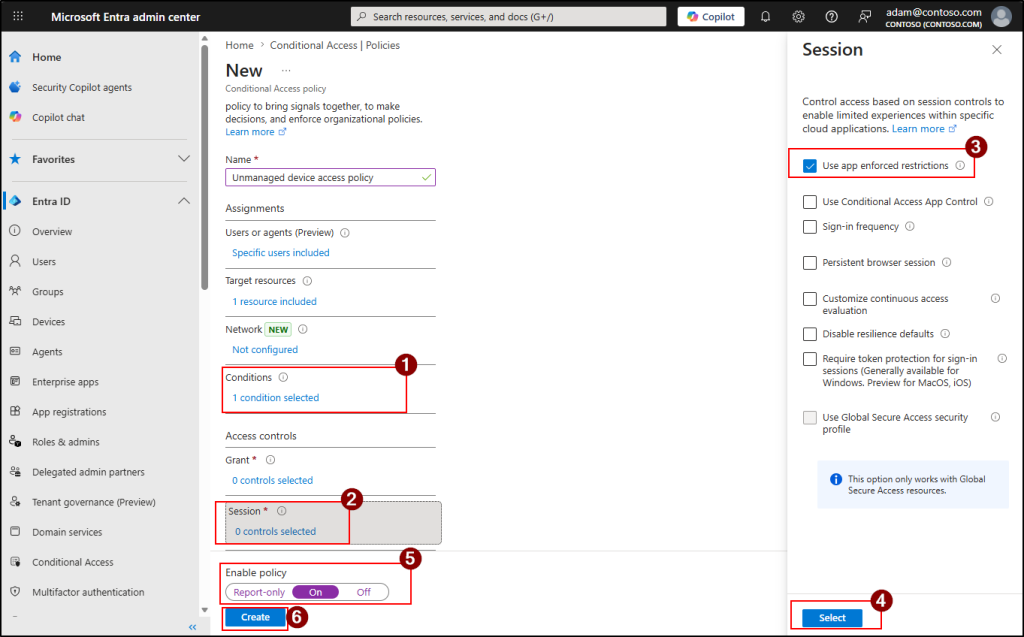Viewport: 1024px width, 637px height.
Task: Click the Create button
Action: click(x=255, y=617)
